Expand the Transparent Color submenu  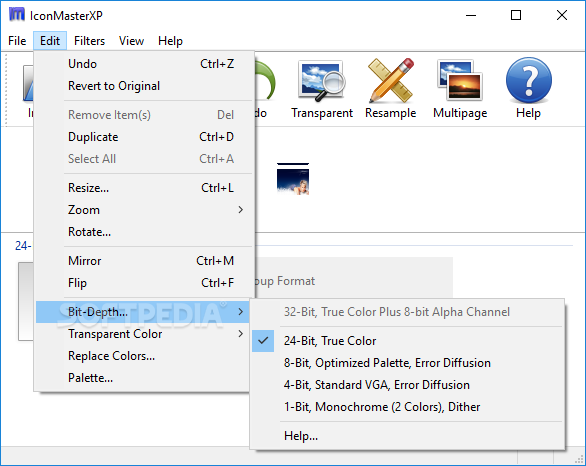143,334
